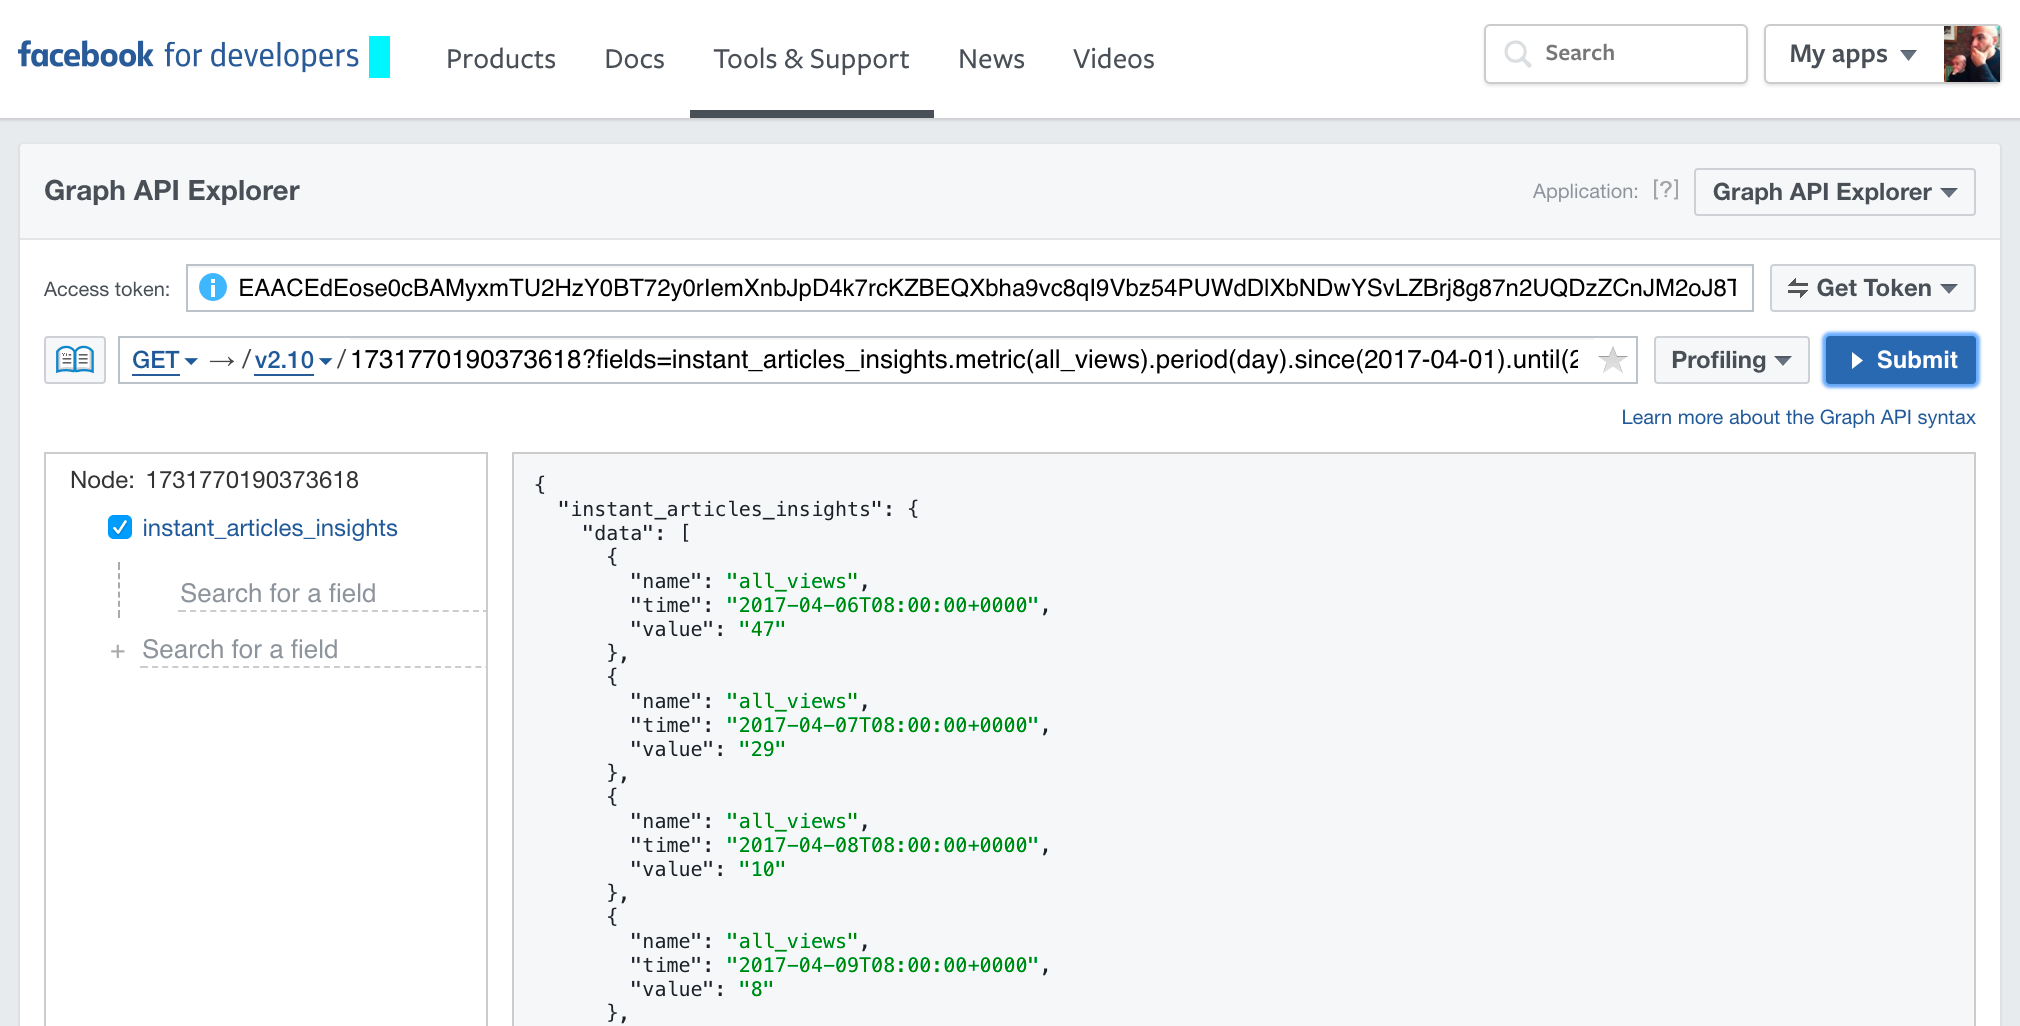
Task: Expand the Get Token dropdown
Action: 1872,288
